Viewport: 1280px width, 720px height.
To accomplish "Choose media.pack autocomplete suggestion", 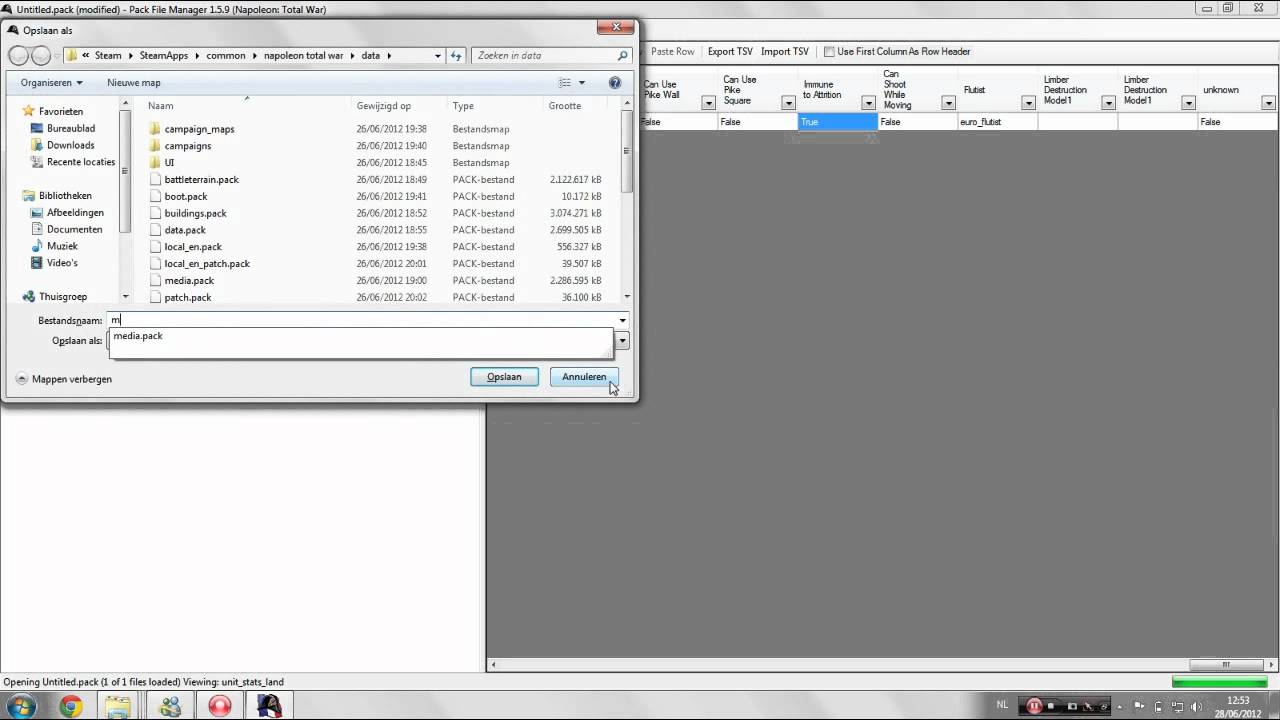I will tap(138, 336).
